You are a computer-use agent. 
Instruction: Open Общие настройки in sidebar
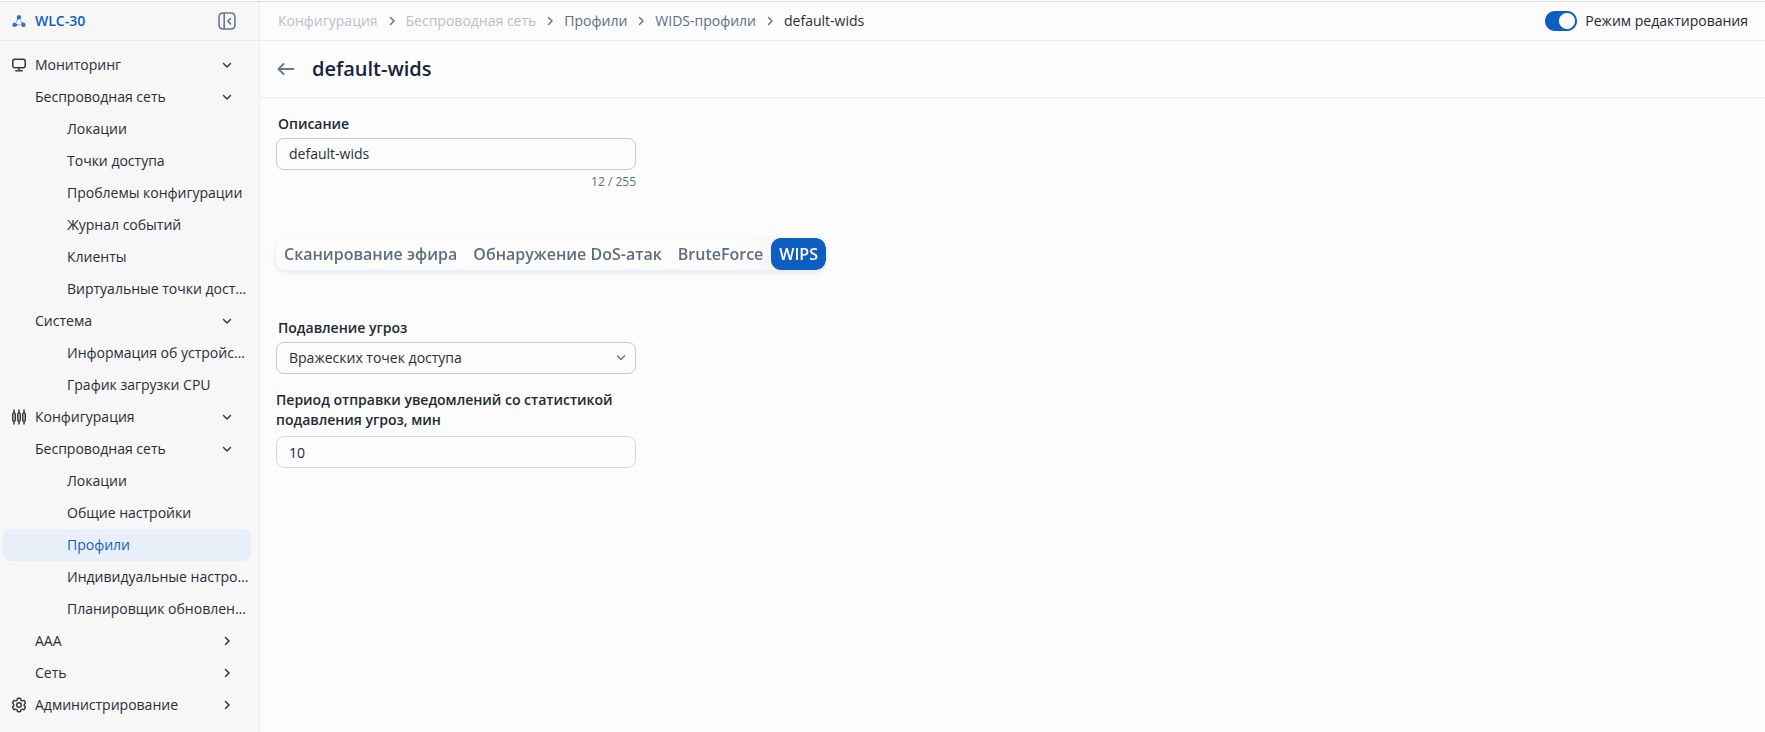coord(129,513)
